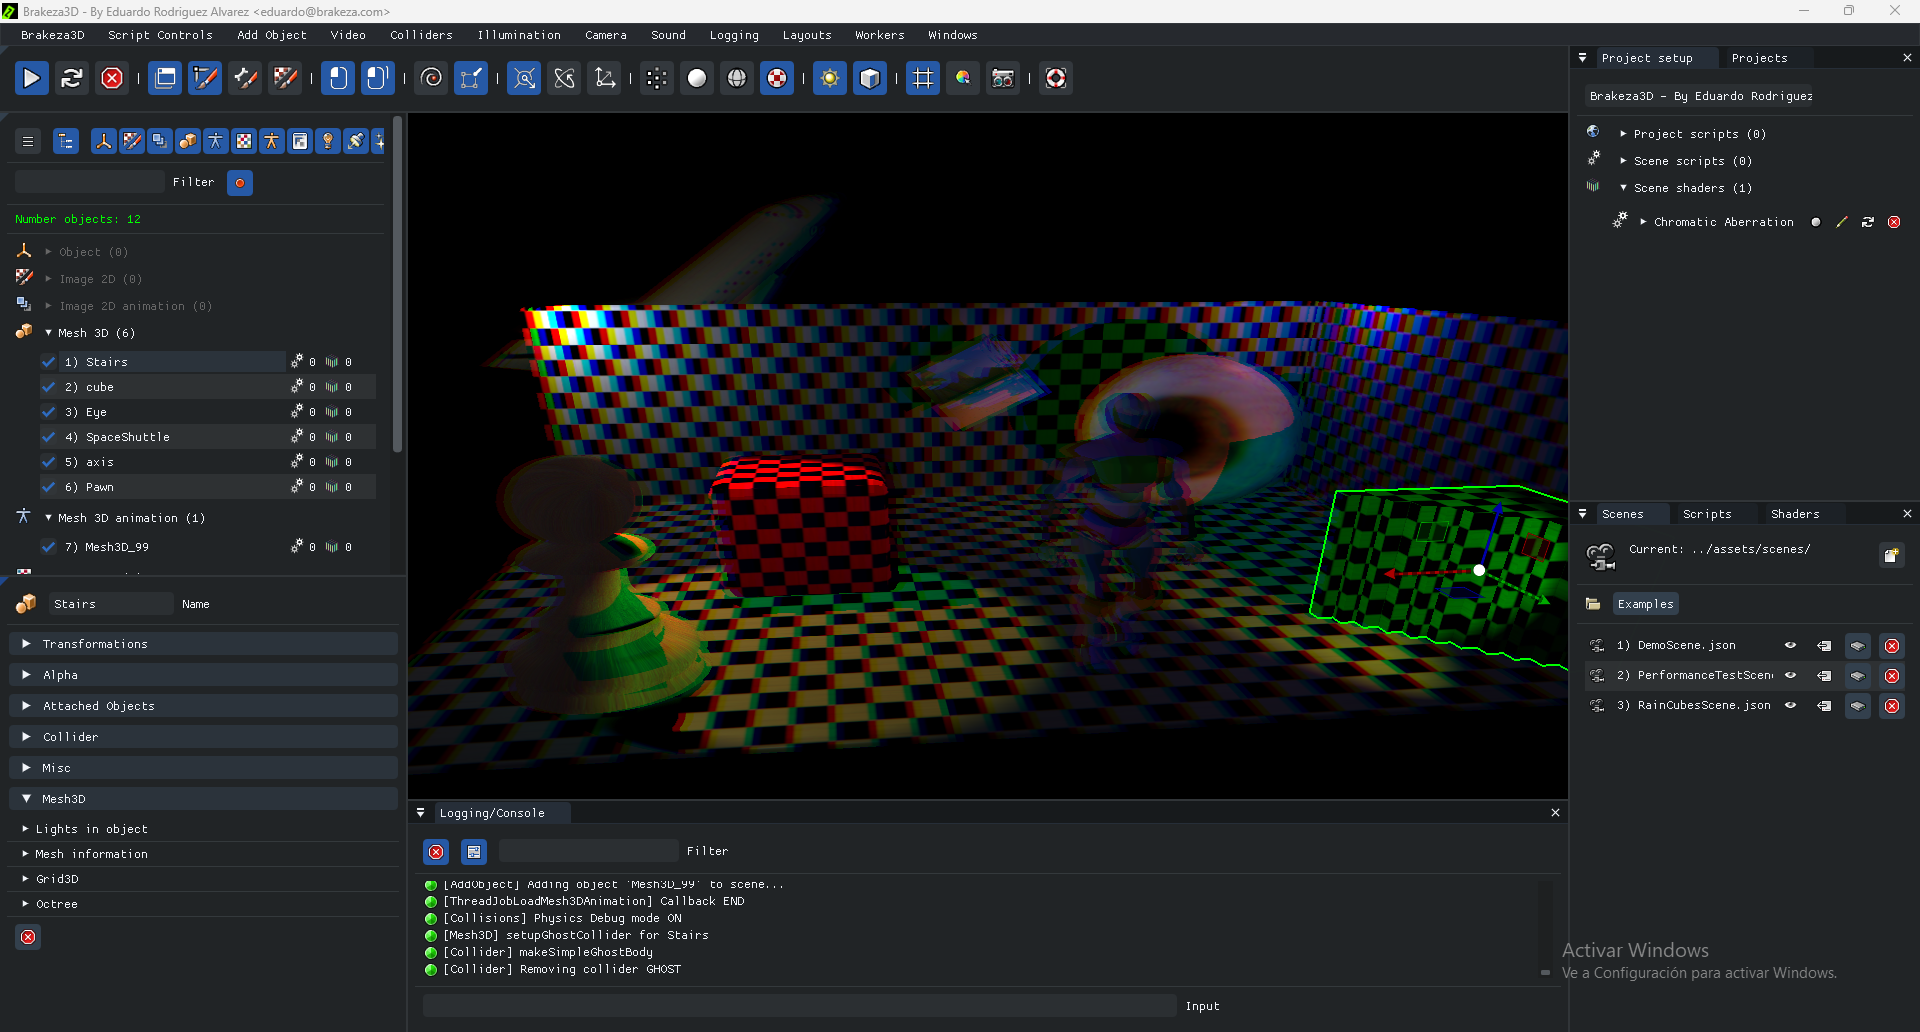
Task: Delete the DemoScene.json entry with red X
Action: tap(1891, 646)
